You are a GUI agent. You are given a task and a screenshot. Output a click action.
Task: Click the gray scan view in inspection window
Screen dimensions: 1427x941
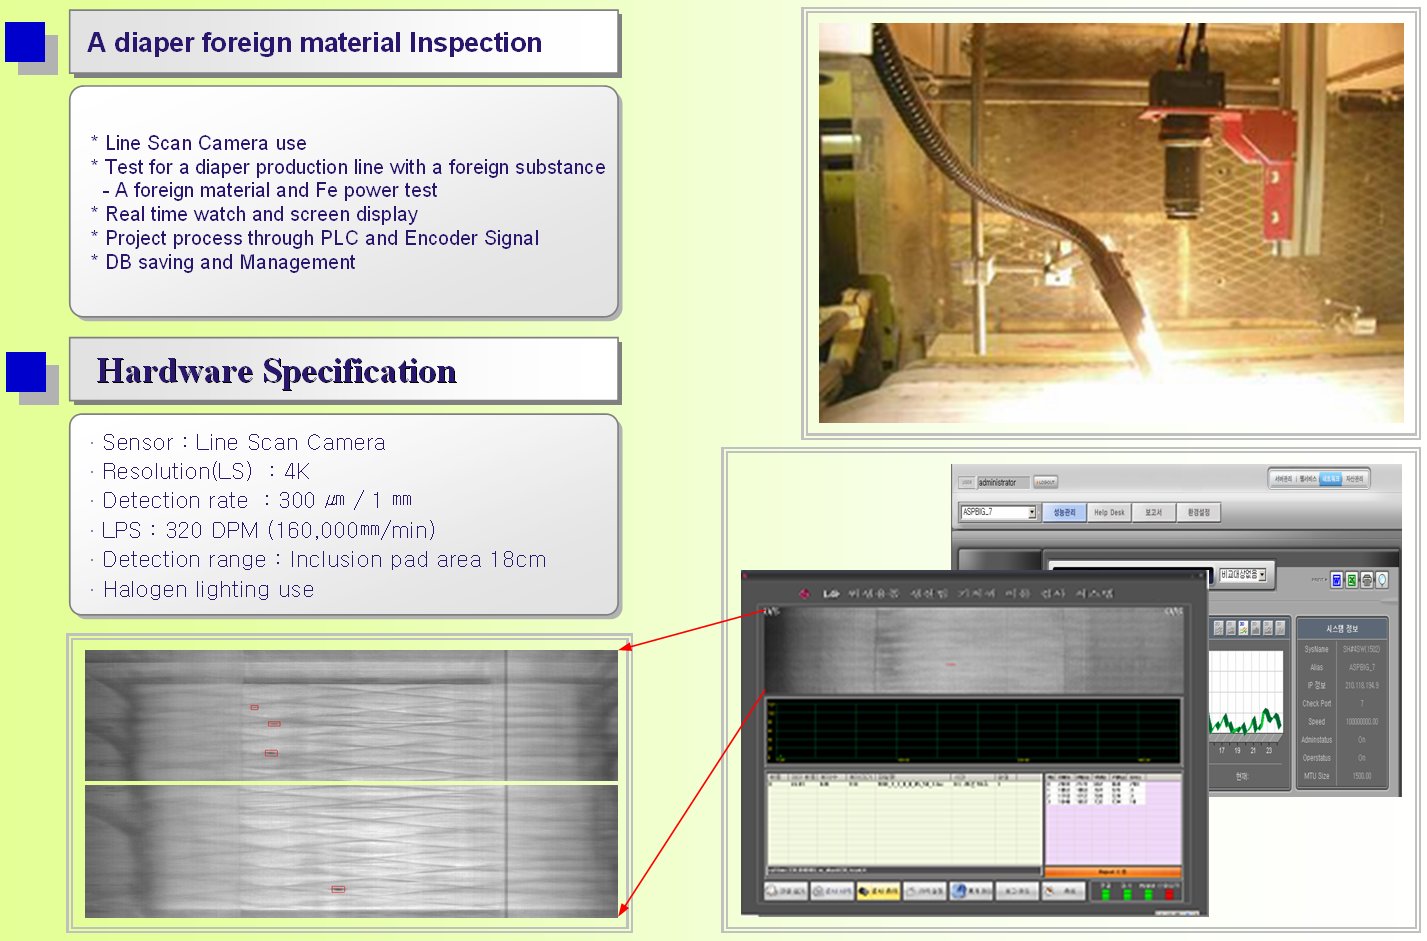click(x=974, y=649)
